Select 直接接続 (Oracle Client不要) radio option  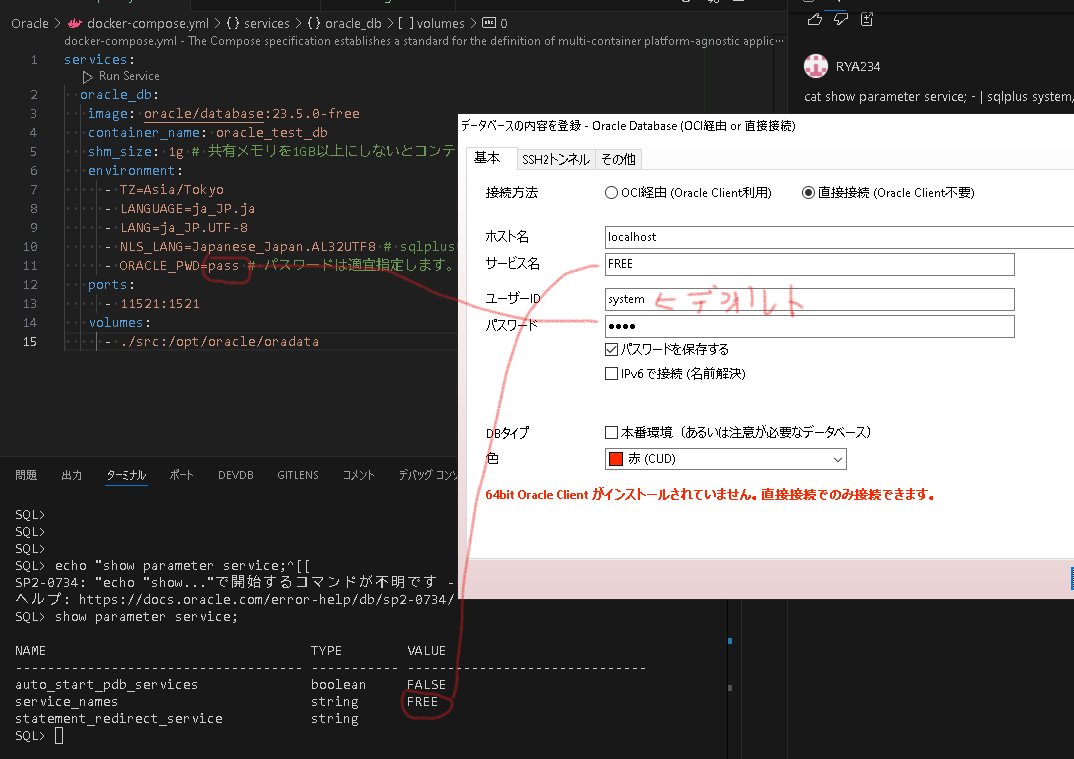click(x=808, y=193)
